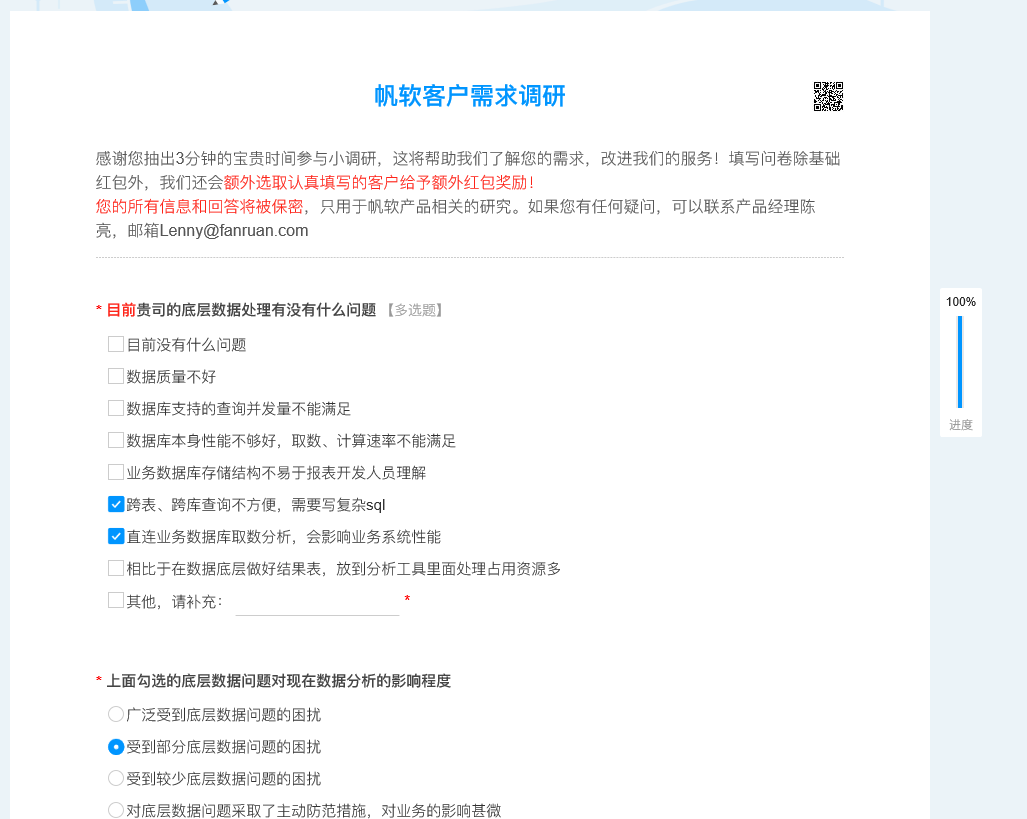This screenshot has height=819, width=1027.
Task: Check '数据质量不好' option
Action: point(116,376)
